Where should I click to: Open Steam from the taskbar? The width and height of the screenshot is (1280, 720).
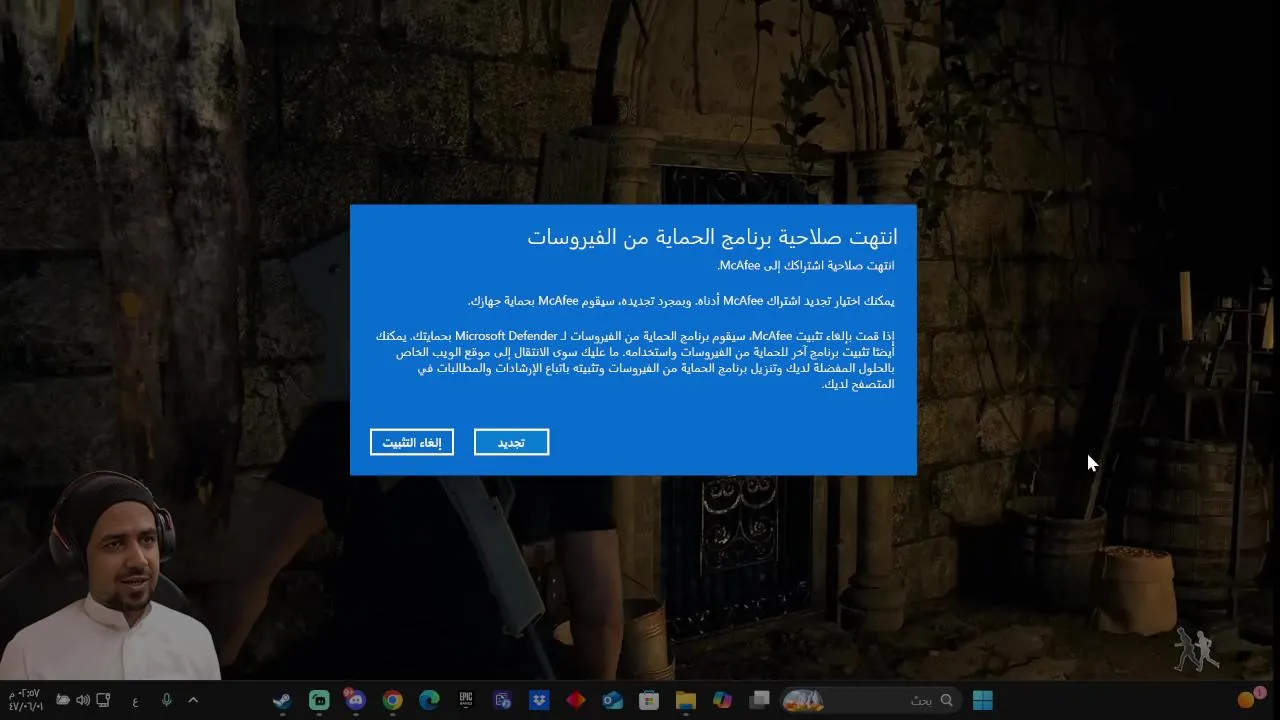tap(282, 700)
